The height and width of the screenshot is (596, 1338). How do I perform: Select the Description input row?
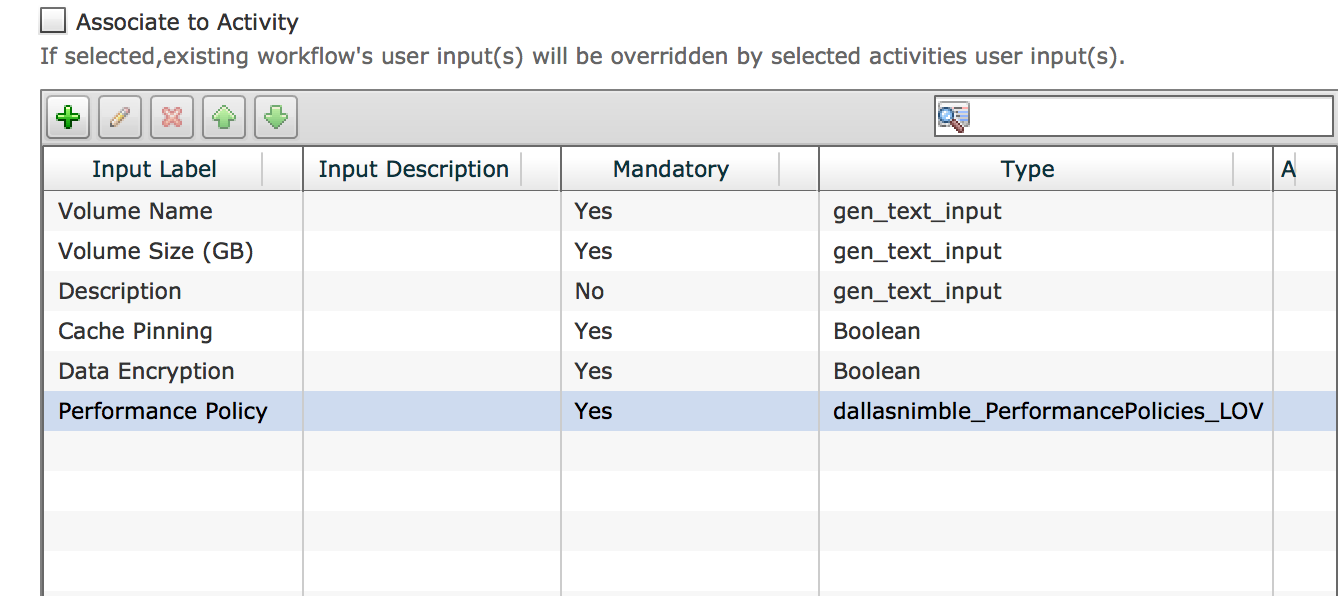(690, 291)
